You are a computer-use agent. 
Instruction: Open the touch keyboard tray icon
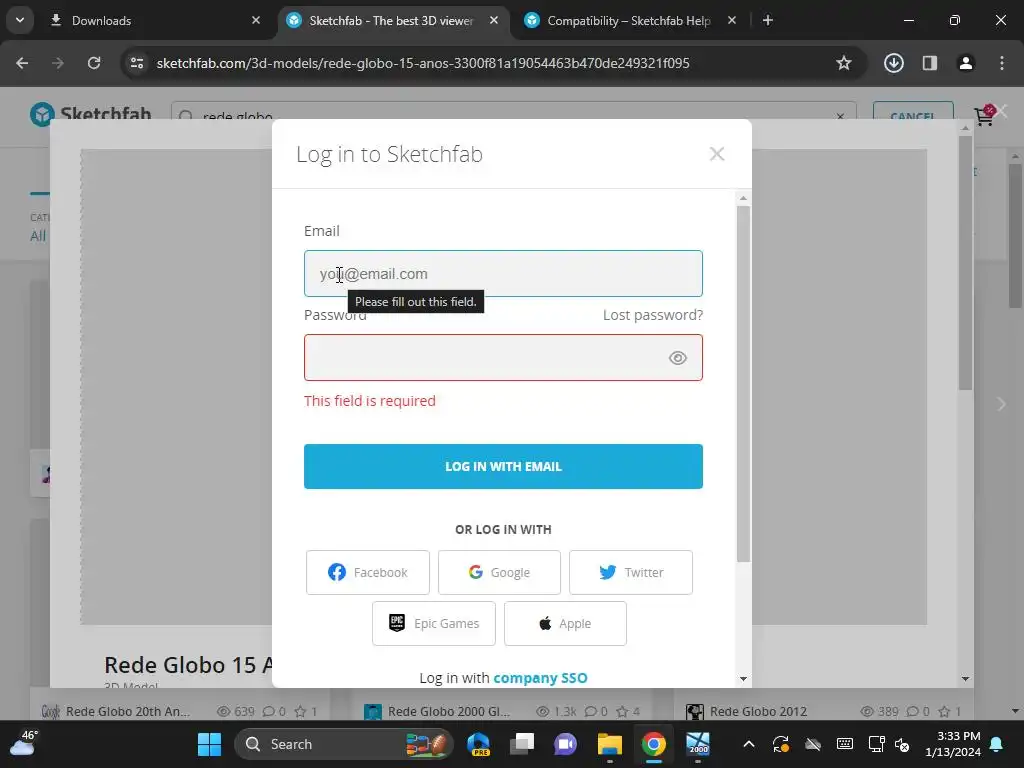[844, 744]
